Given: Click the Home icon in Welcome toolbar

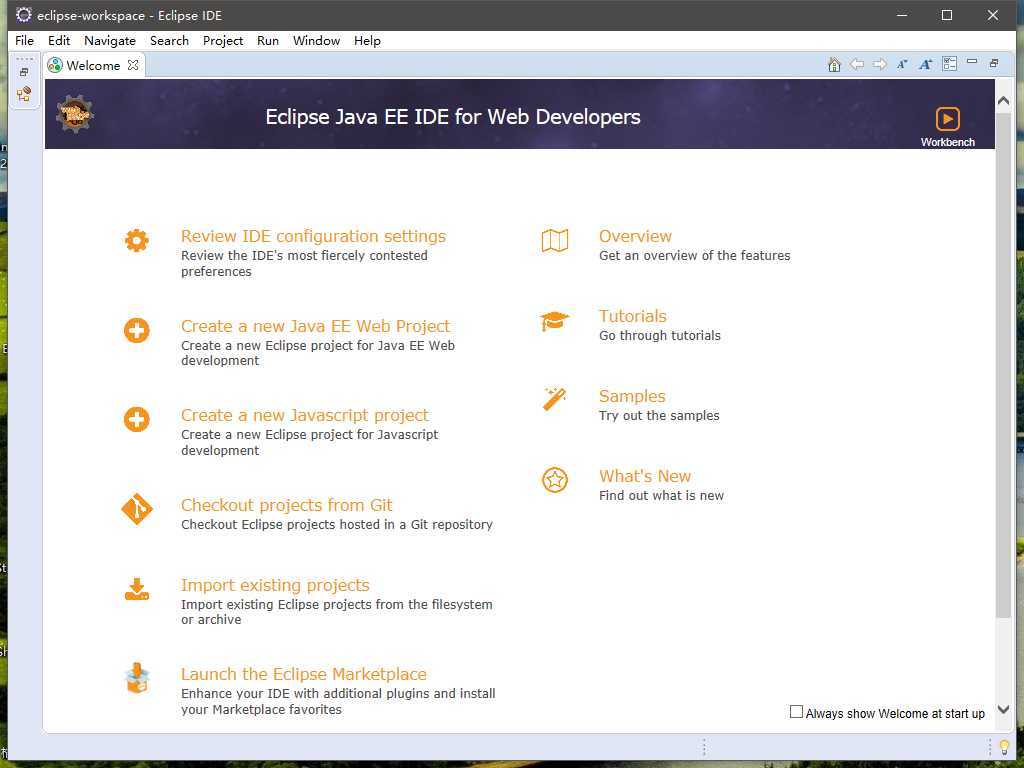Looking at the screenshot, I should [x=834, y=64].
